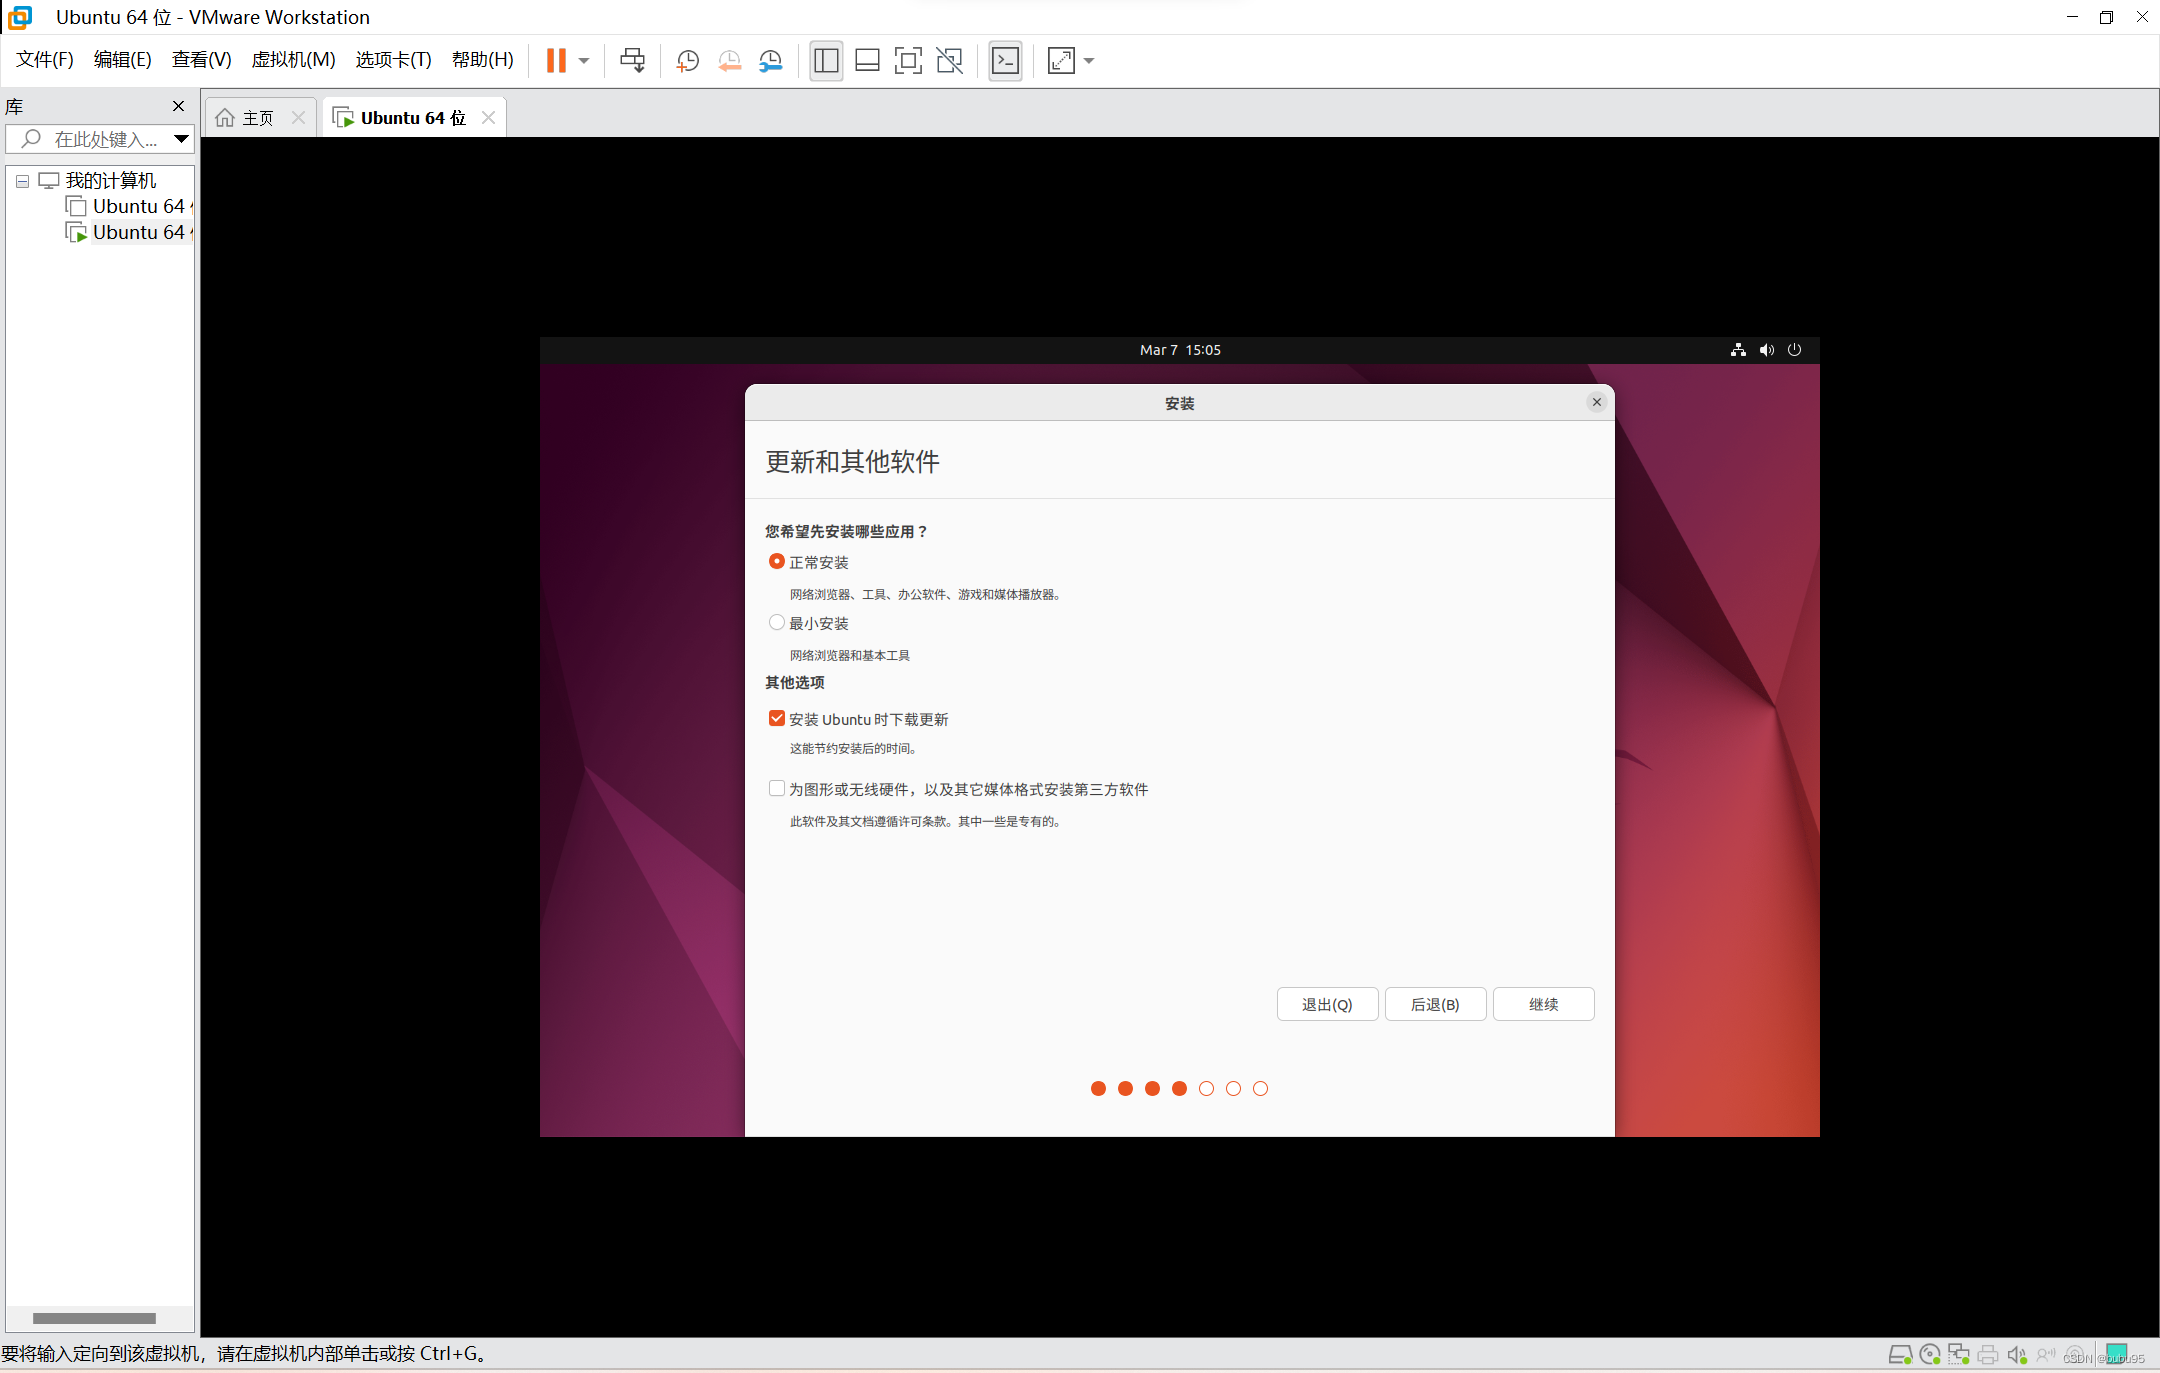Uncheck 安装 Ubuntu 时下载更新 checkbox
The width and height of the screenshot is (2160, 1373).
[x=776, y=719]
